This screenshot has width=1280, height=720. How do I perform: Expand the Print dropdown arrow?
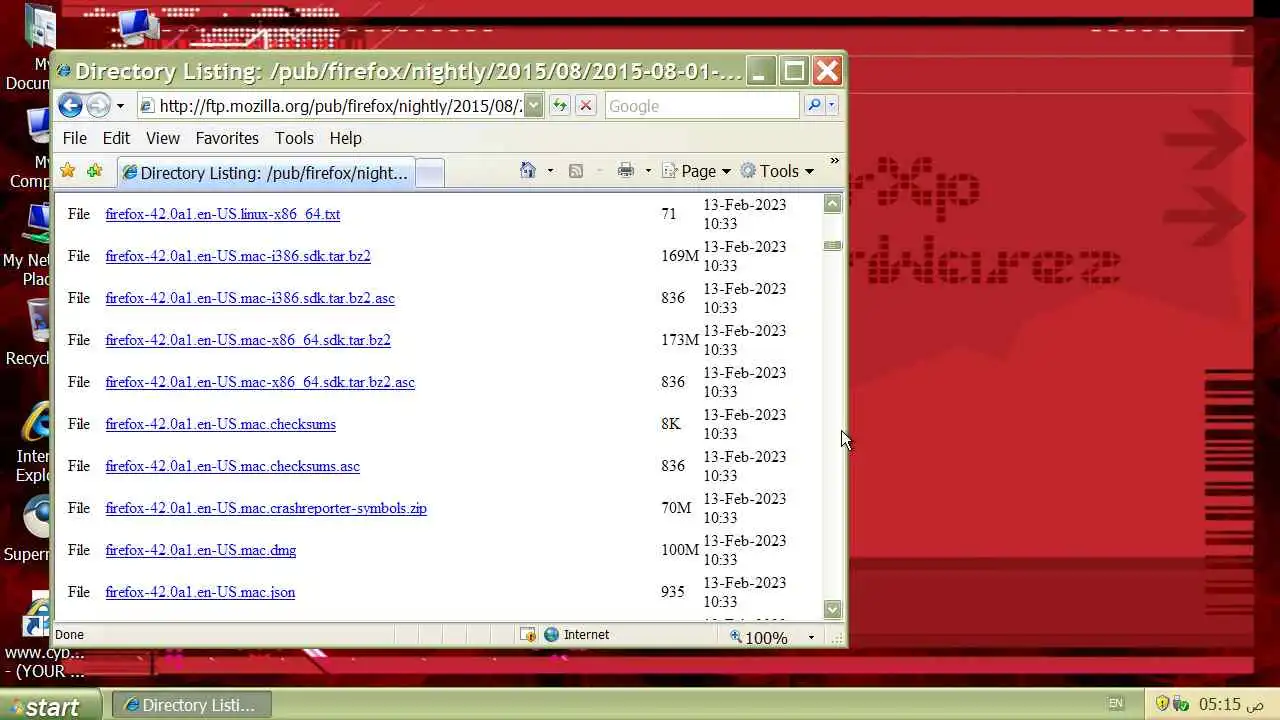tap(648, 171)
